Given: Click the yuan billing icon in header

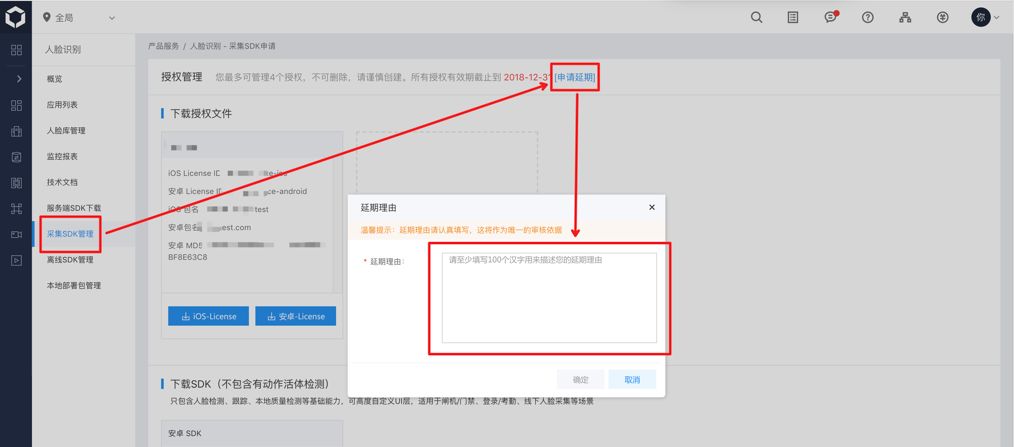Looking at the screenshot, I should click(x=942, y=18).
